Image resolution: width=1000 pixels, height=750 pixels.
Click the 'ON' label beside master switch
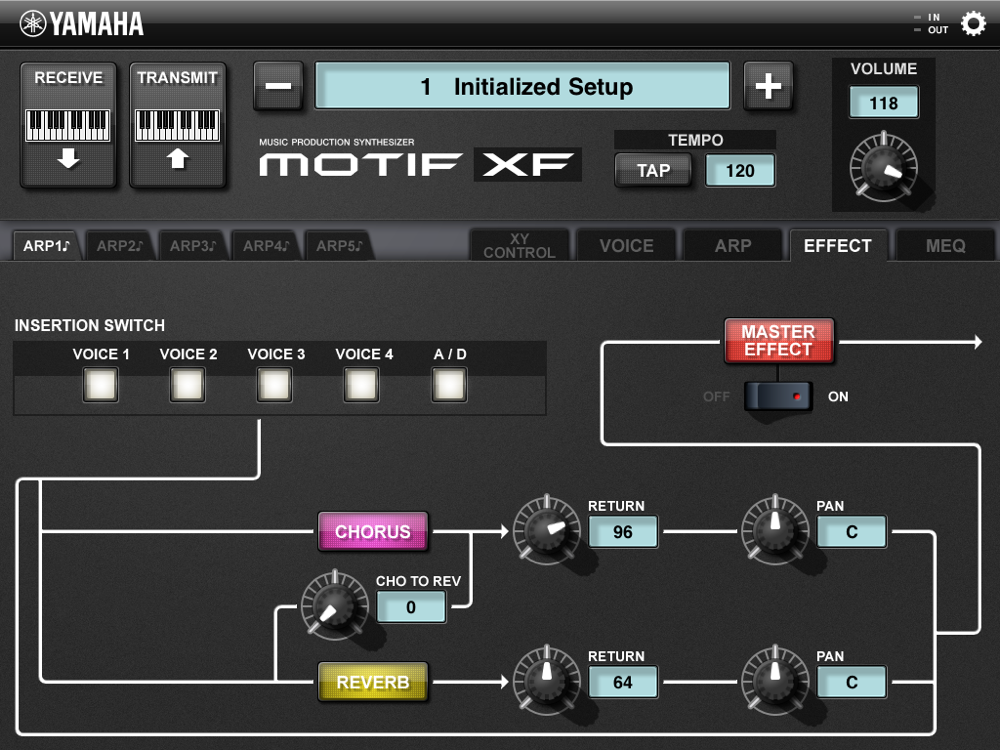tap(838, 397)
